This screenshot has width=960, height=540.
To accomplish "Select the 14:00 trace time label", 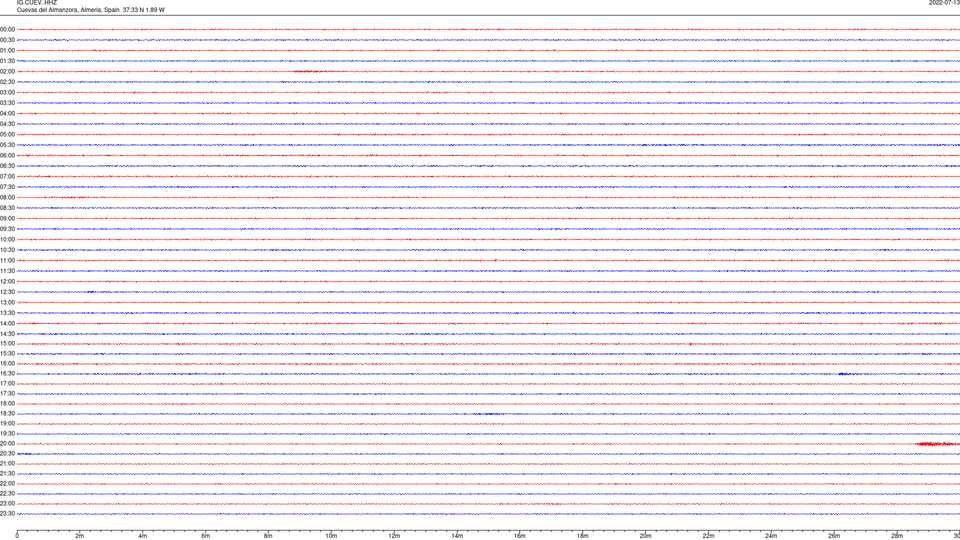I will (x=7, y=323).
